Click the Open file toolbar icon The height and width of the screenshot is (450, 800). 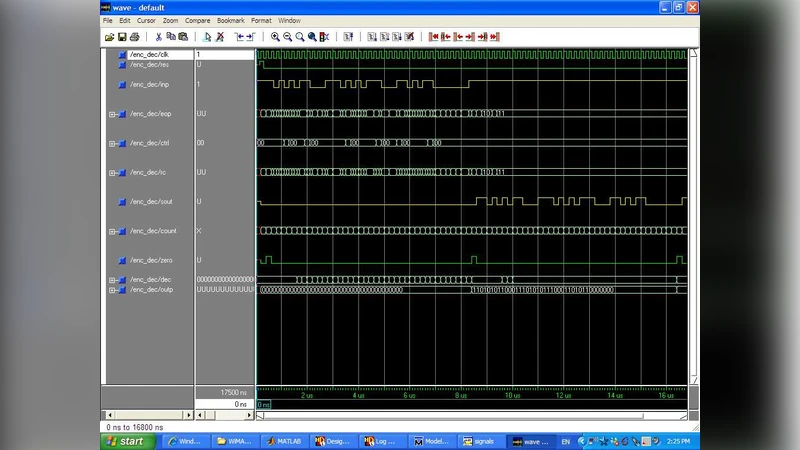(x=109, y=37)
